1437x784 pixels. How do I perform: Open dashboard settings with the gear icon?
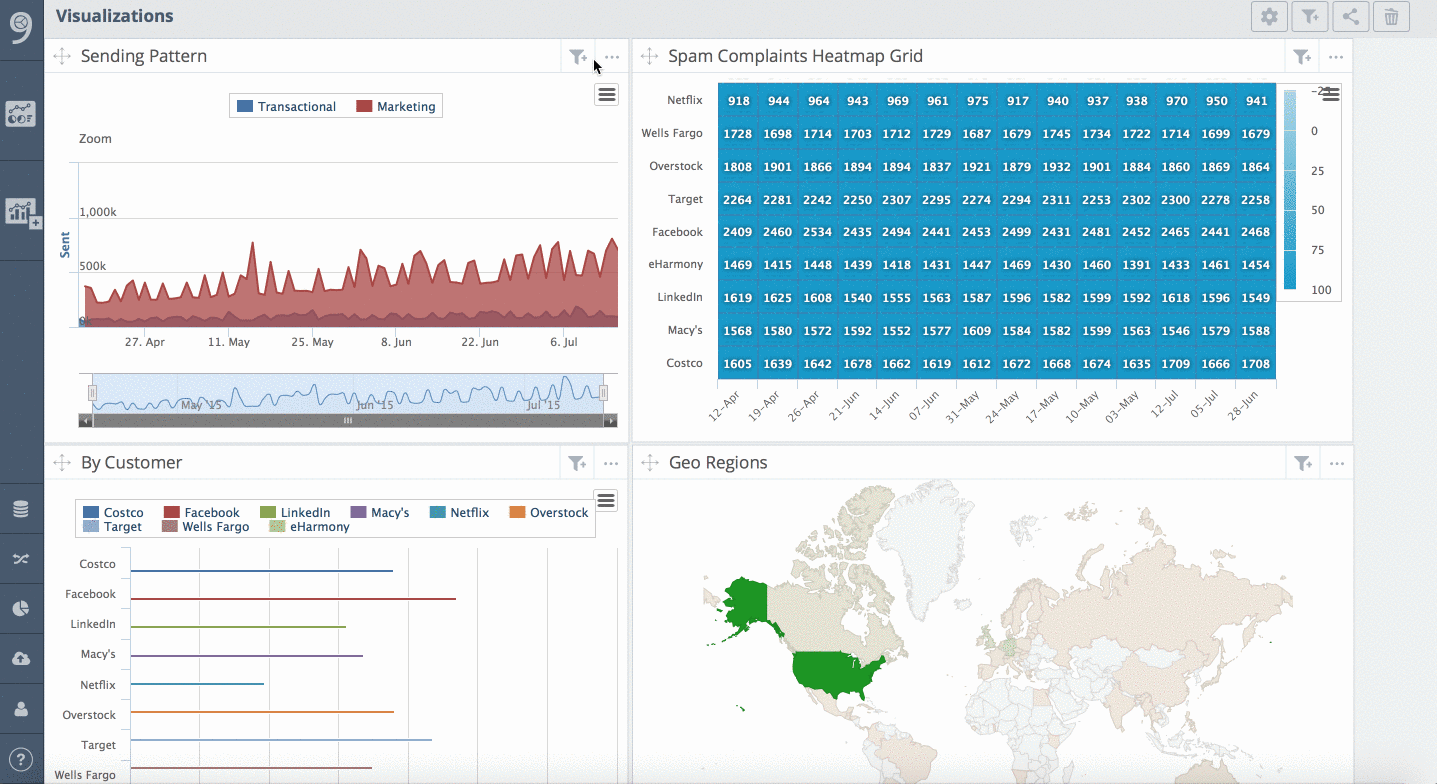point(1268,16)
